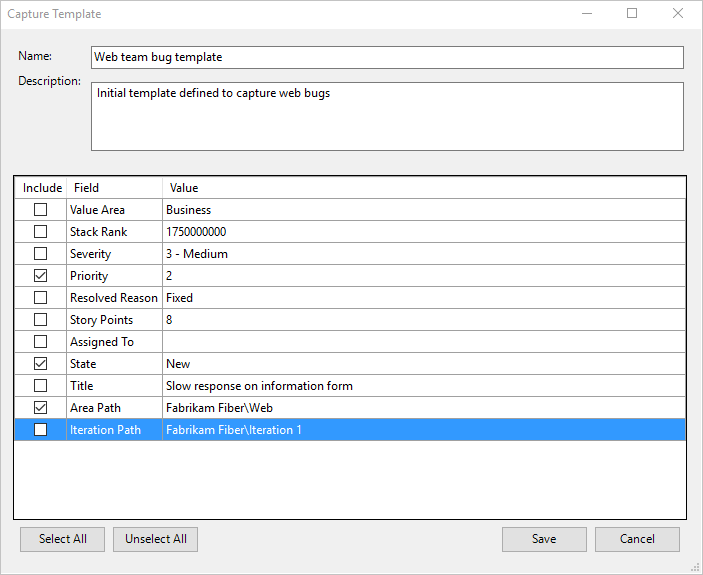This screenshot has height=575, width=703.
Task: Check the Stack Rank include checkbox
Action: coord(40,231)
